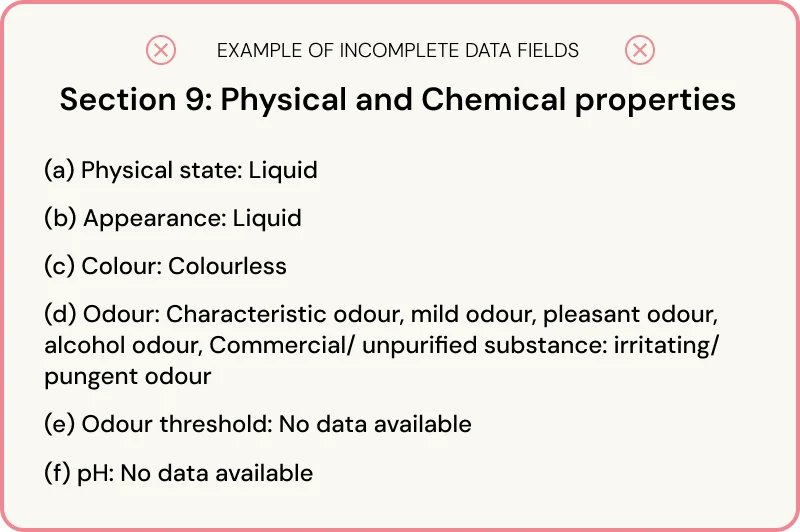Click 'Liquid' value in Physical state row

283,170
